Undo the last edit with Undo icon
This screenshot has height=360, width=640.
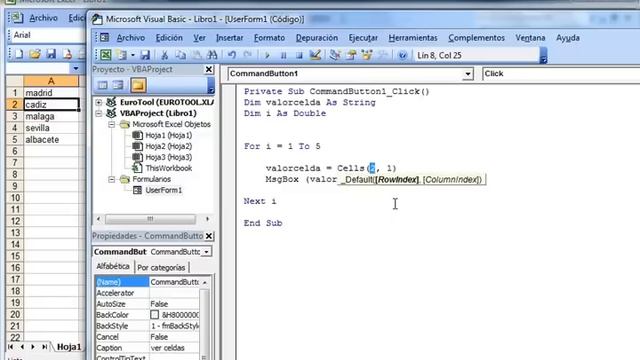232,55
